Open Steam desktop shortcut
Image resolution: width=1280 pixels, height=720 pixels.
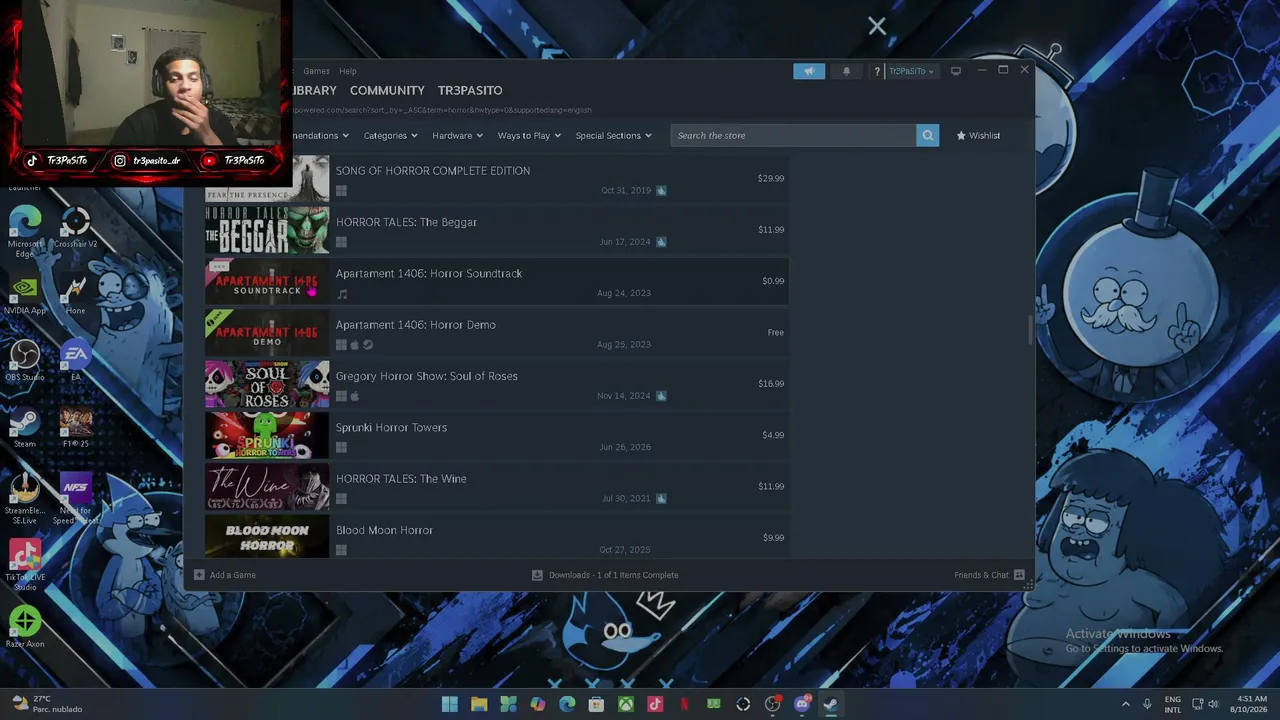(x=25, y=428)
